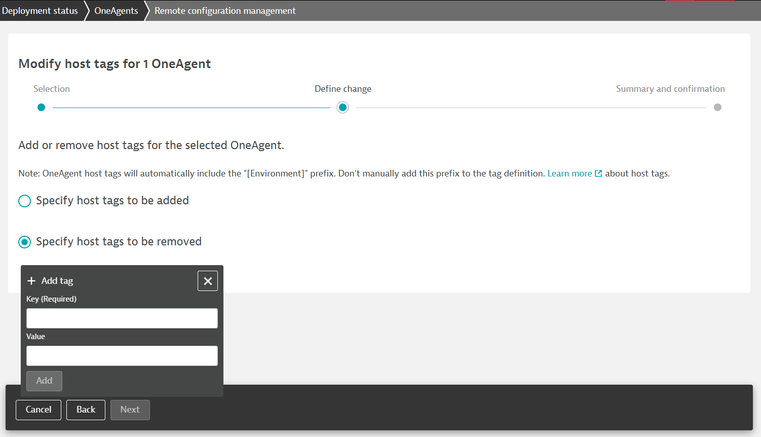
Task: Open the external link icon after Learn more
Action: (x=599, y=173)
